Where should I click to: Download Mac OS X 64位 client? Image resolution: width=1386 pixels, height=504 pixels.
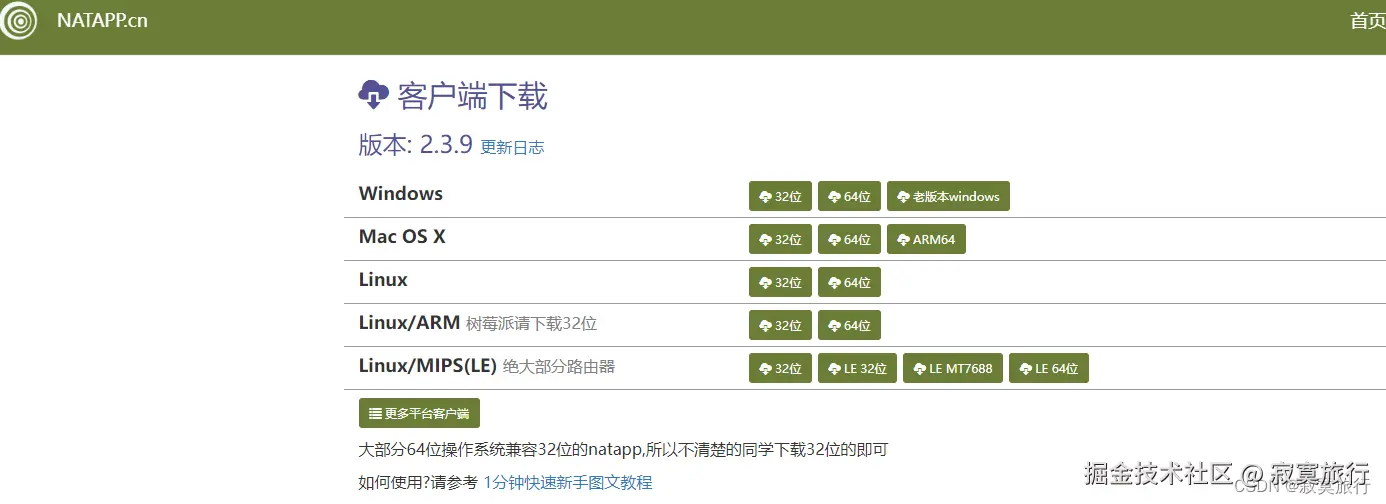[849, 239]
